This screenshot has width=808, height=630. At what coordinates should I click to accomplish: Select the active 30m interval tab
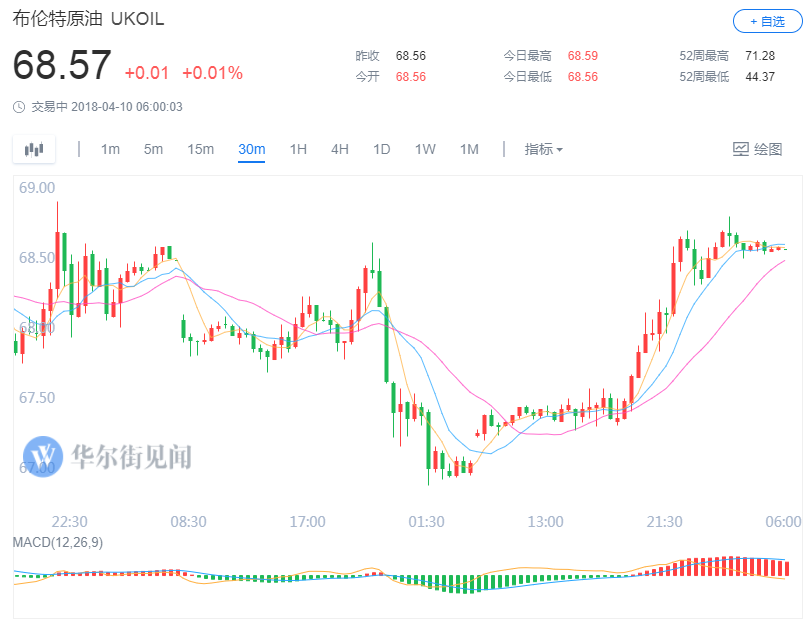251,149
